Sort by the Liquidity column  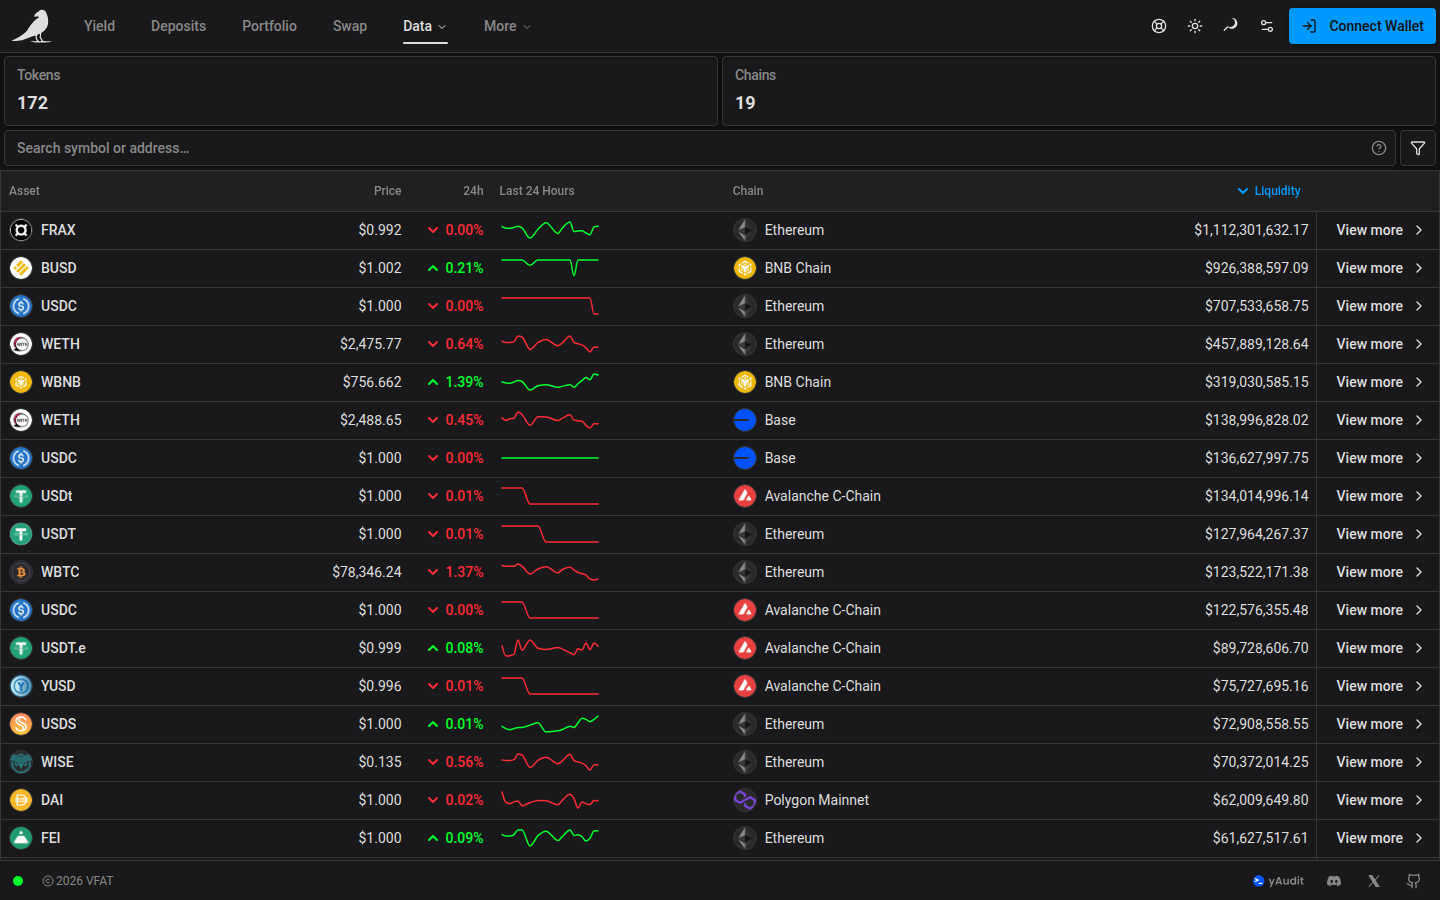click(1269, 191)
